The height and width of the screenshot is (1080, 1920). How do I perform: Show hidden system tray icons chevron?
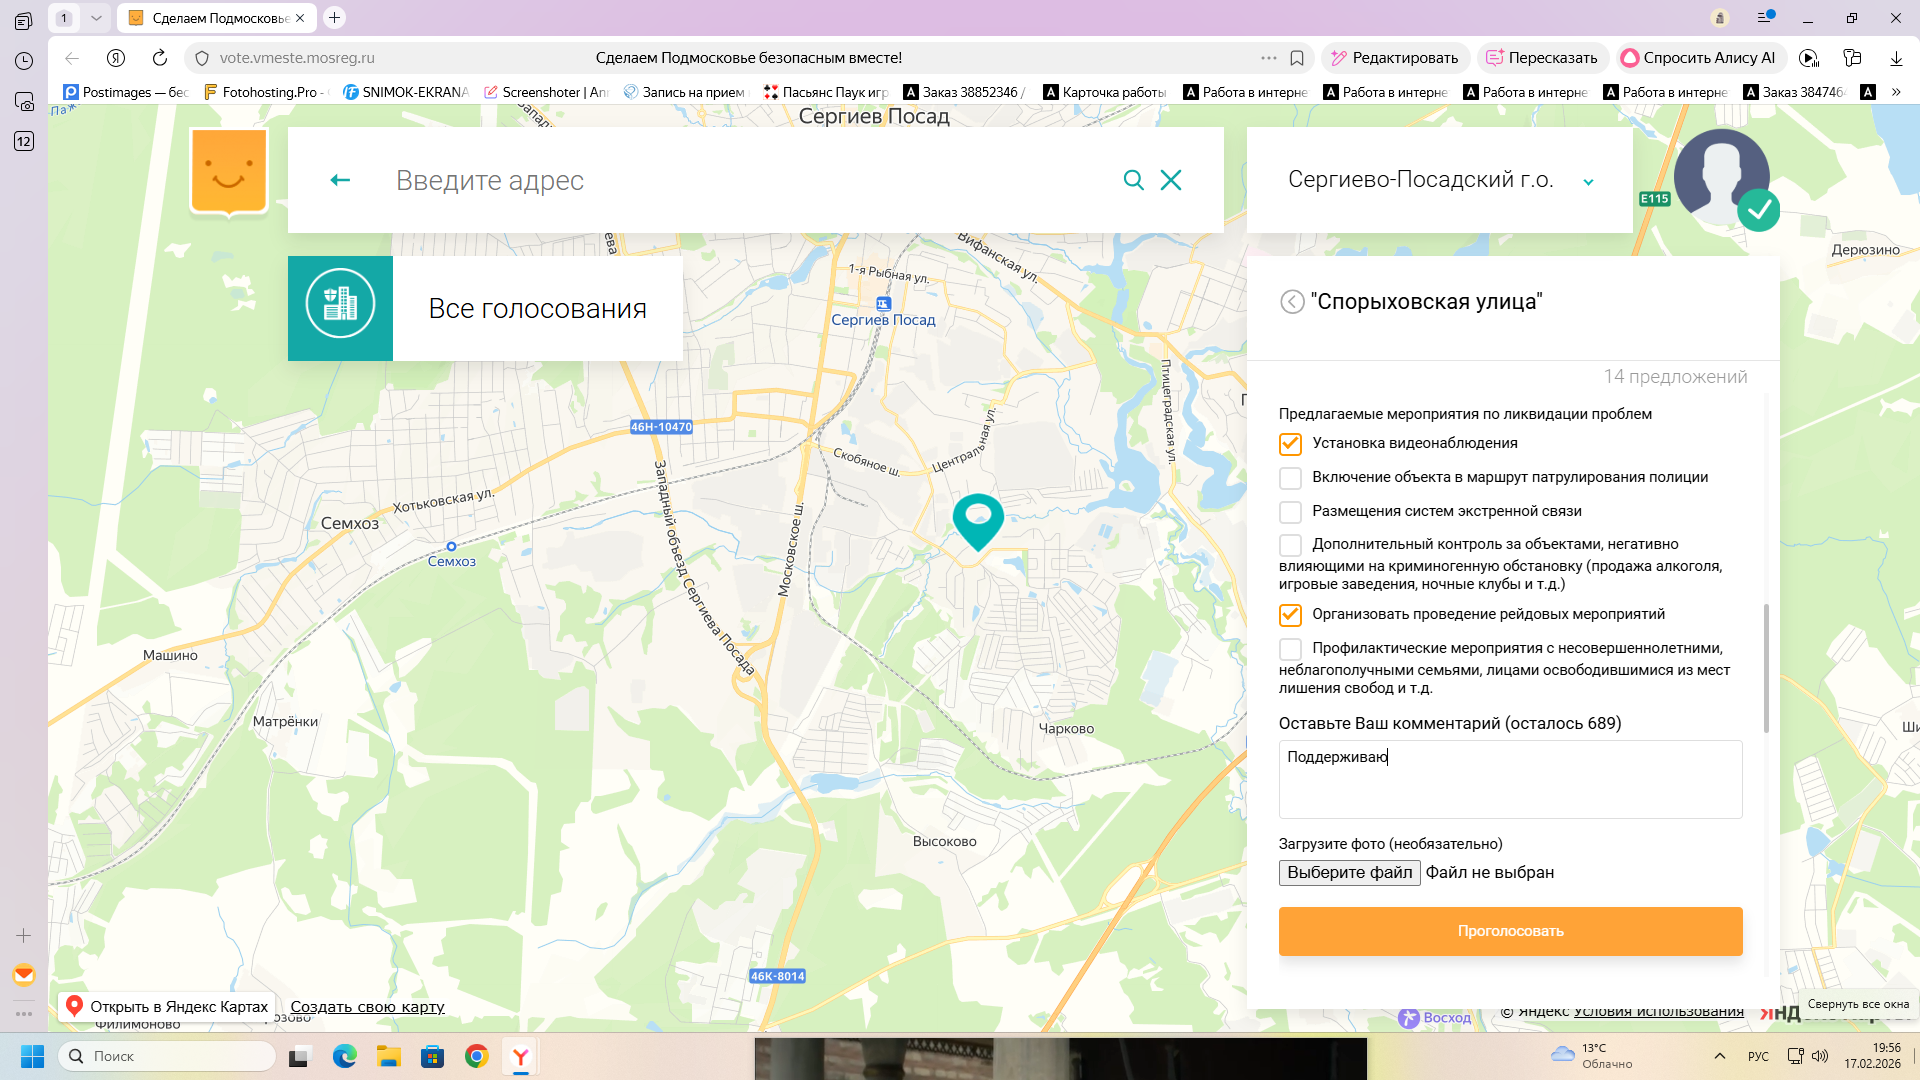1719,1056
